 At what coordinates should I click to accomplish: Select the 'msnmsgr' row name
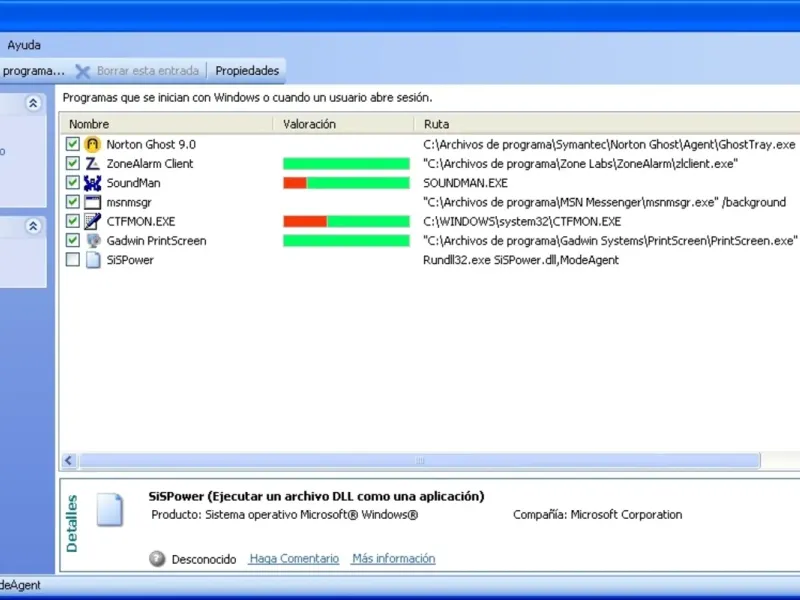point(129,203)
